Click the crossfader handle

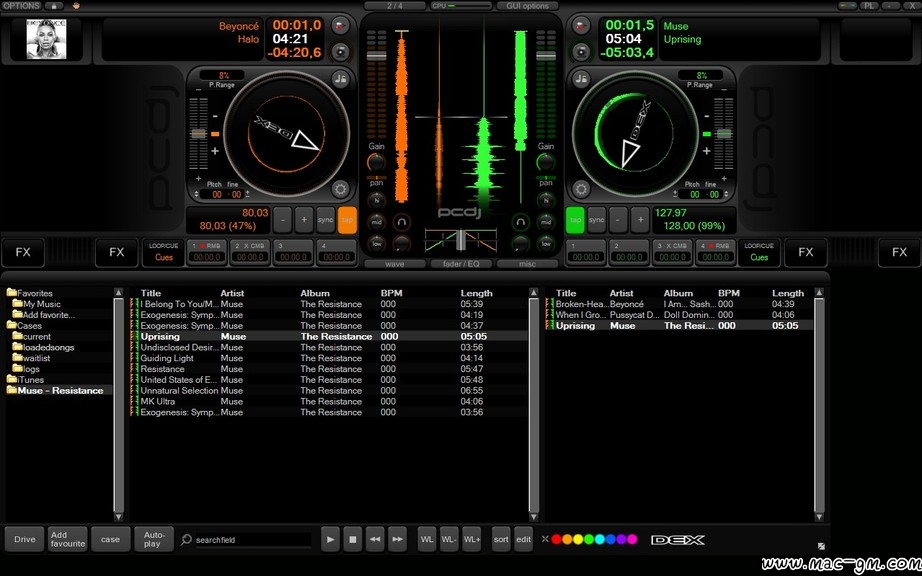461,240
